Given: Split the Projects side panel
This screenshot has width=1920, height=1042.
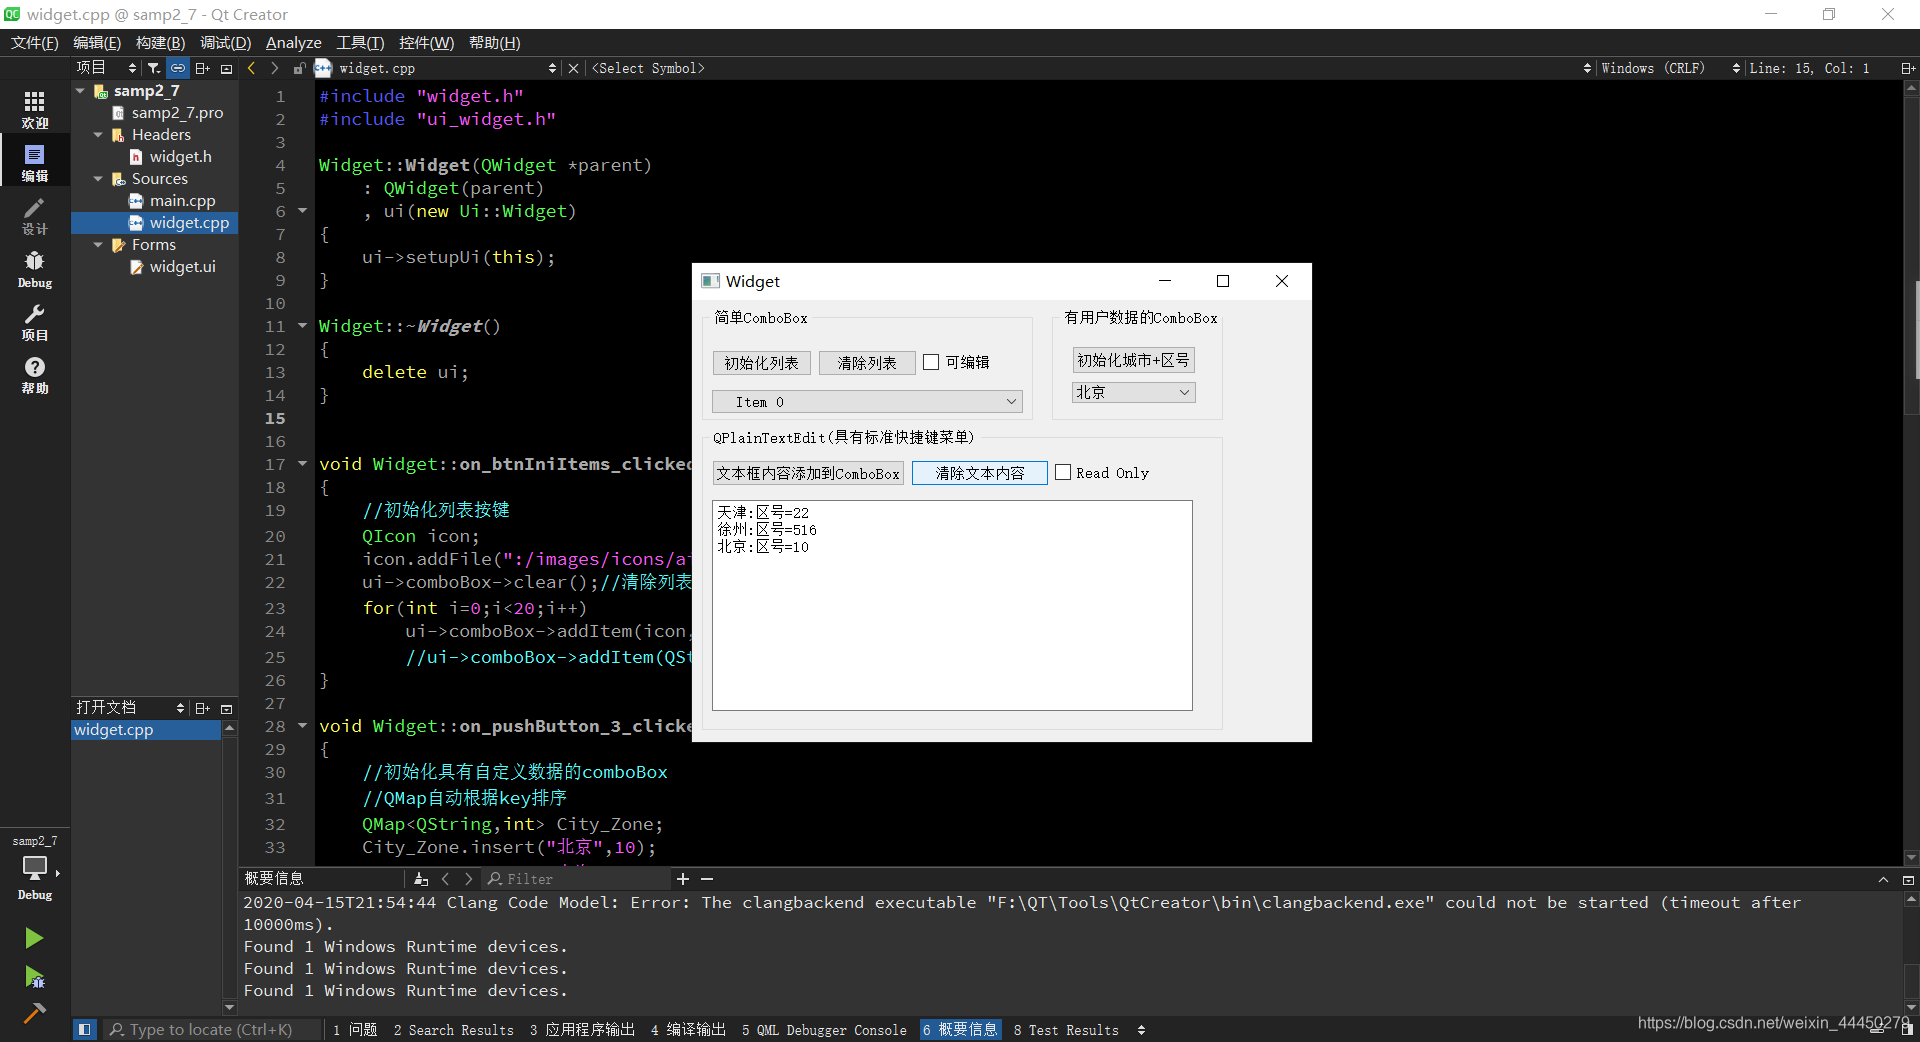Looking at the screenshot, I should click(x=203, y=68).
